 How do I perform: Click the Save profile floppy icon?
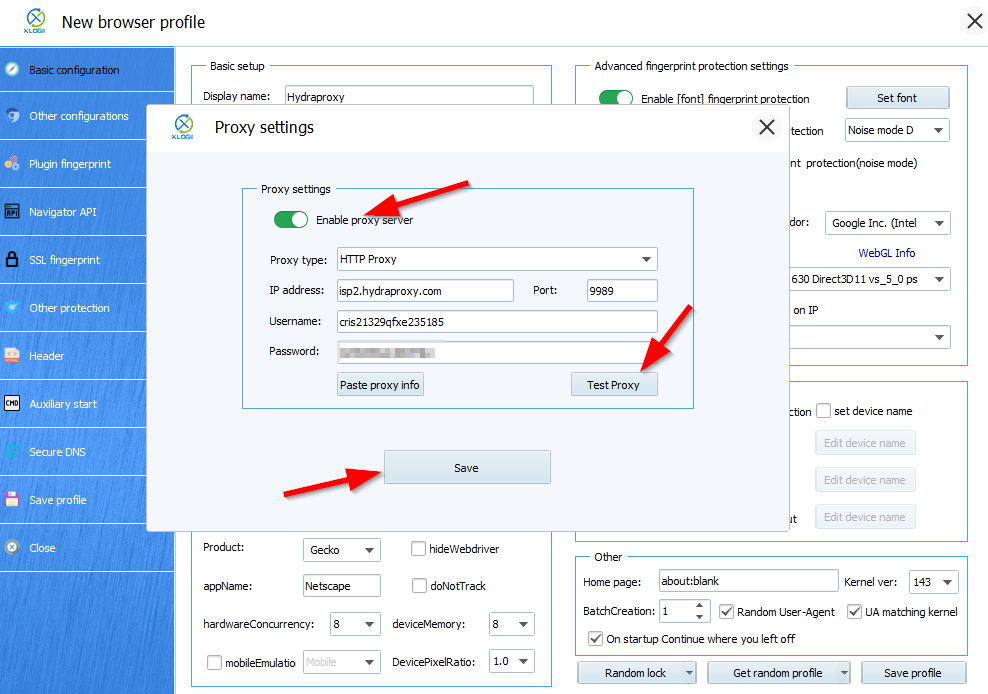tap(12, 500)
